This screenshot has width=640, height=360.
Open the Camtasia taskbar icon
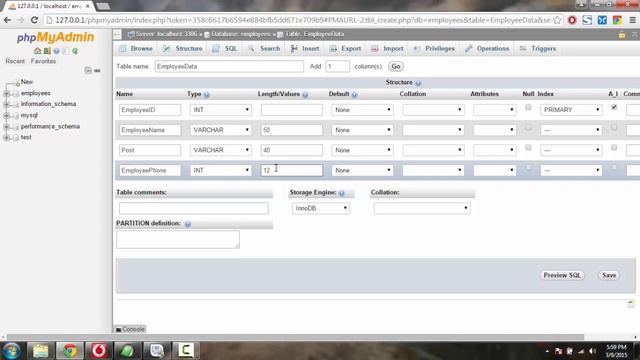186,351
